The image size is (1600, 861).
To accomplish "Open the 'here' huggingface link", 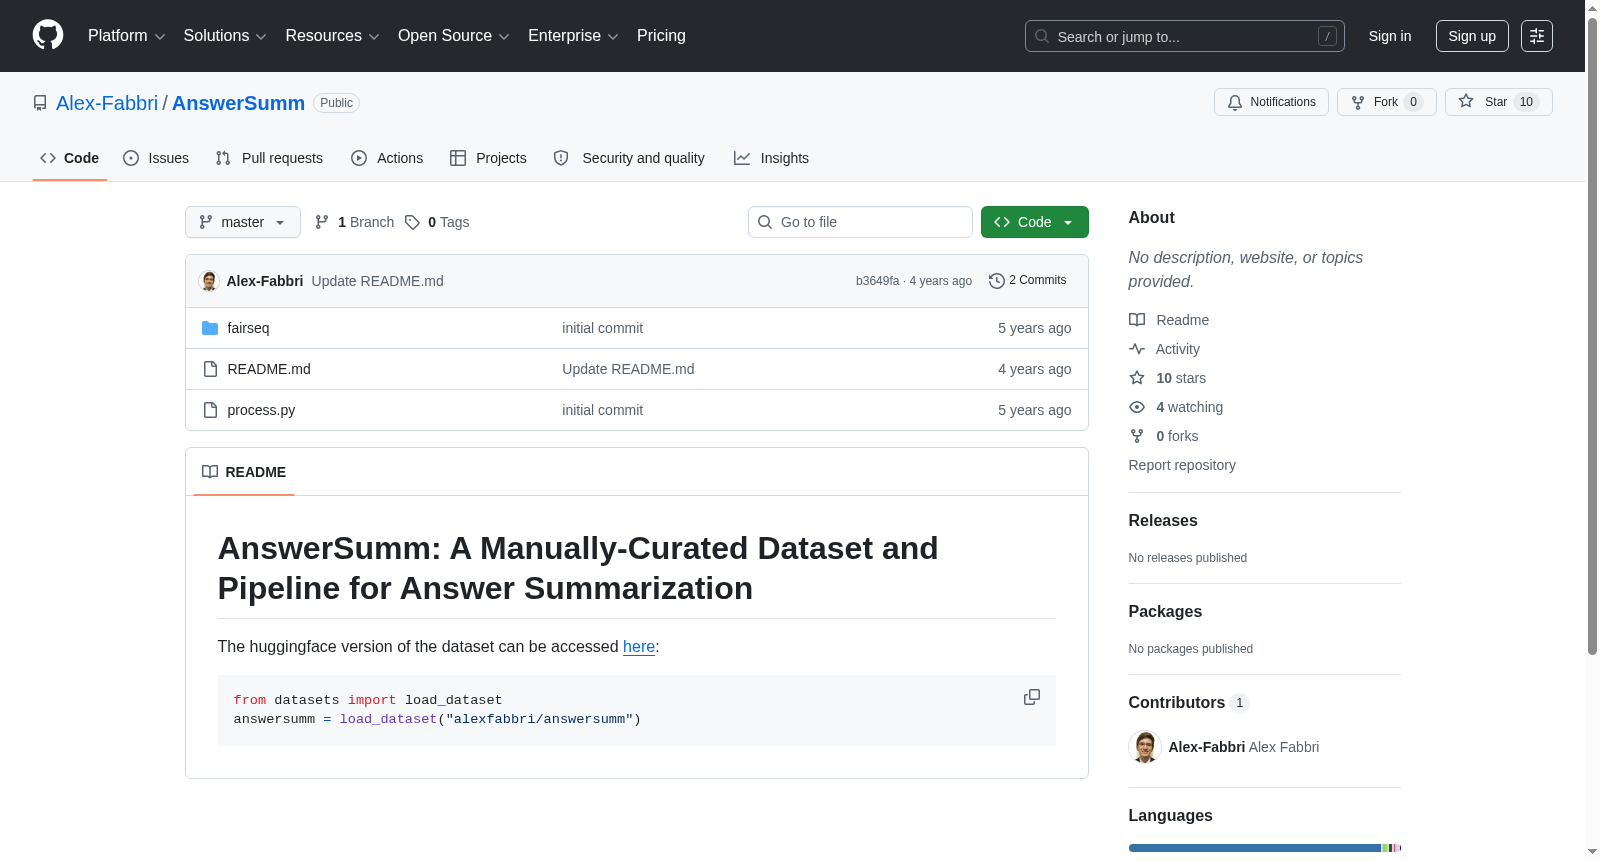I will (x=639, y=647).
